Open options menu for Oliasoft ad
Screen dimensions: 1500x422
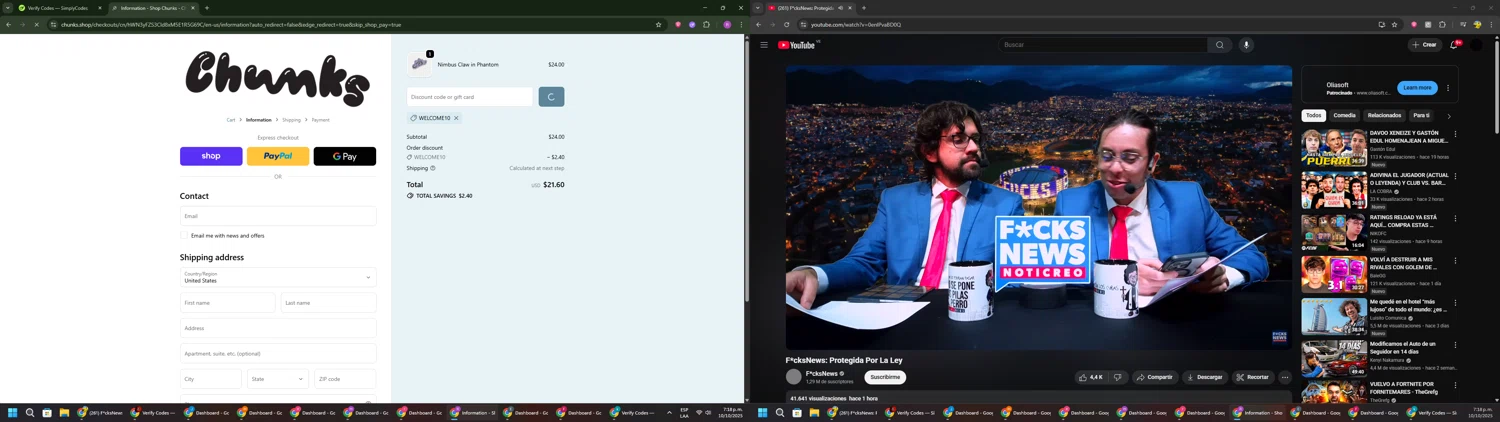click(1448, 88)
